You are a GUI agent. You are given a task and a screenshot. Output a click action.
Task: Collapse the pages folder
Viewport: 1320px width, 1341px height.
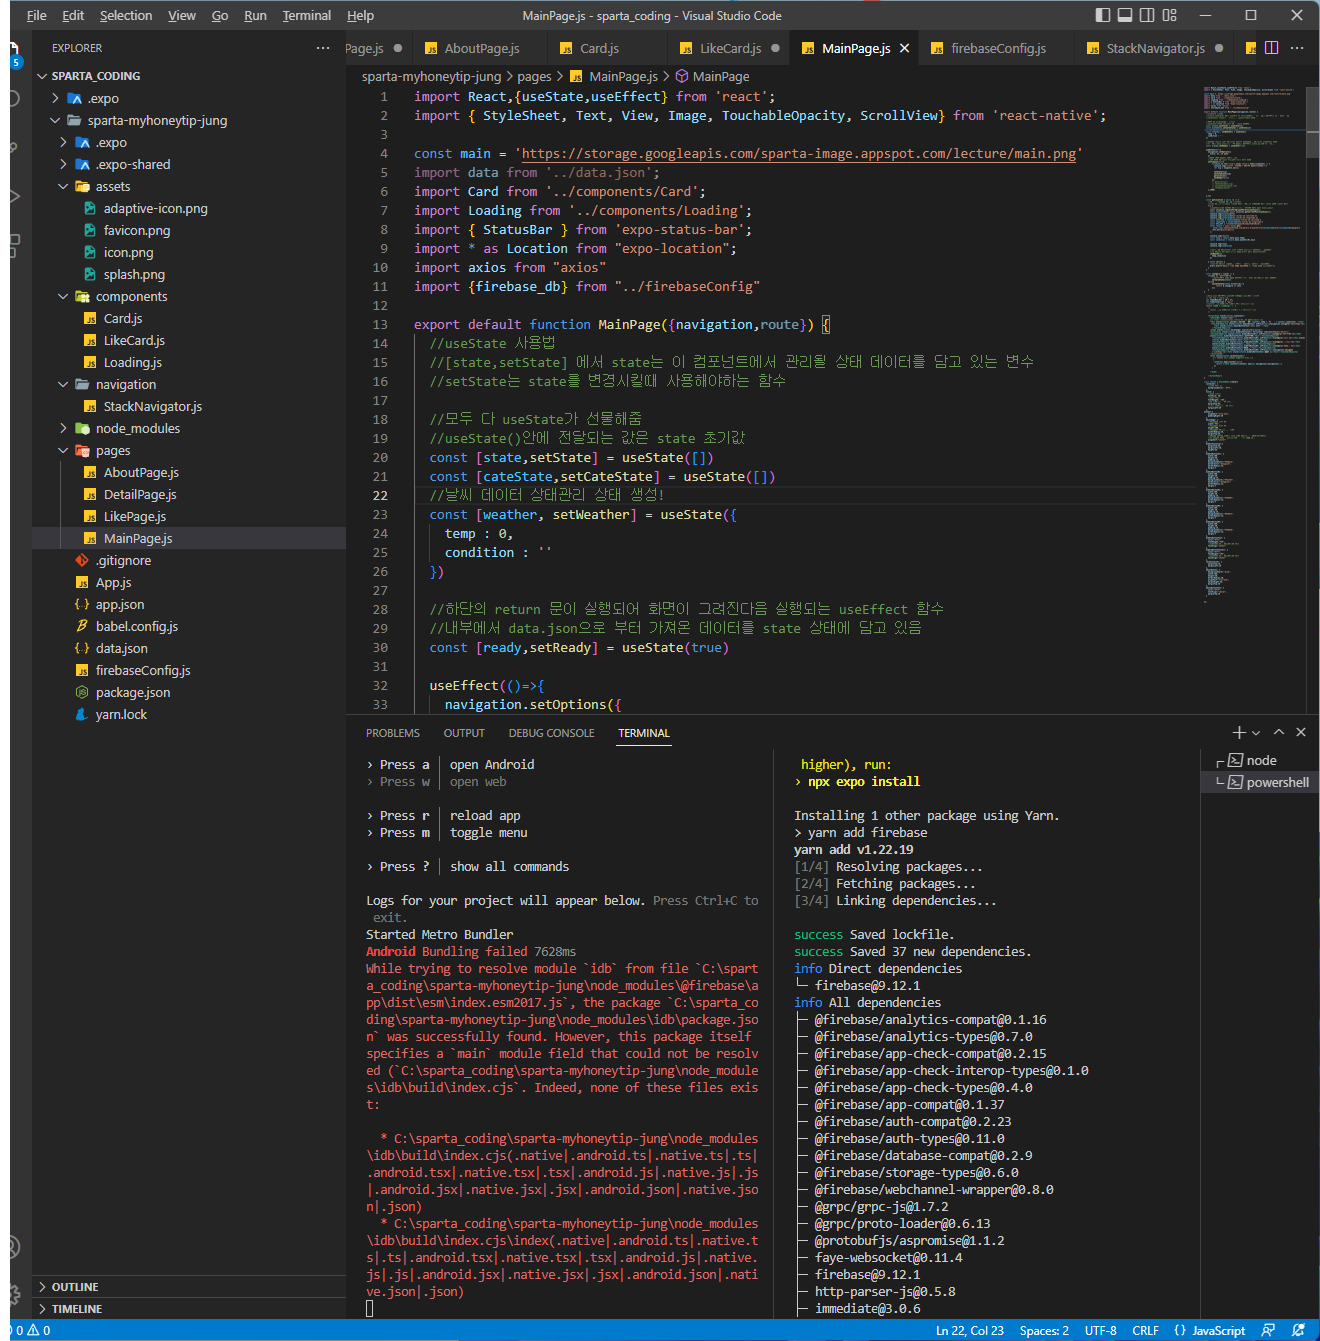[x=113, y=451]
